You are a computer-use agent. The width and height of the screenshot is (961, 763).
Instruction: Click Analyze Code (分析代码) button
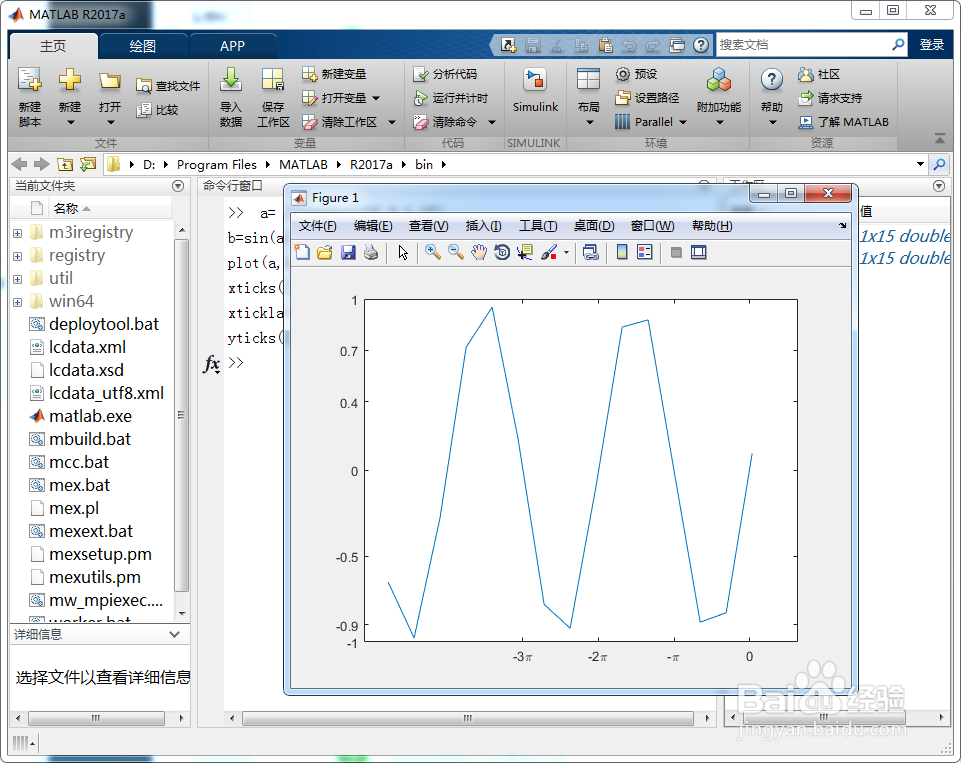(446, 74)
